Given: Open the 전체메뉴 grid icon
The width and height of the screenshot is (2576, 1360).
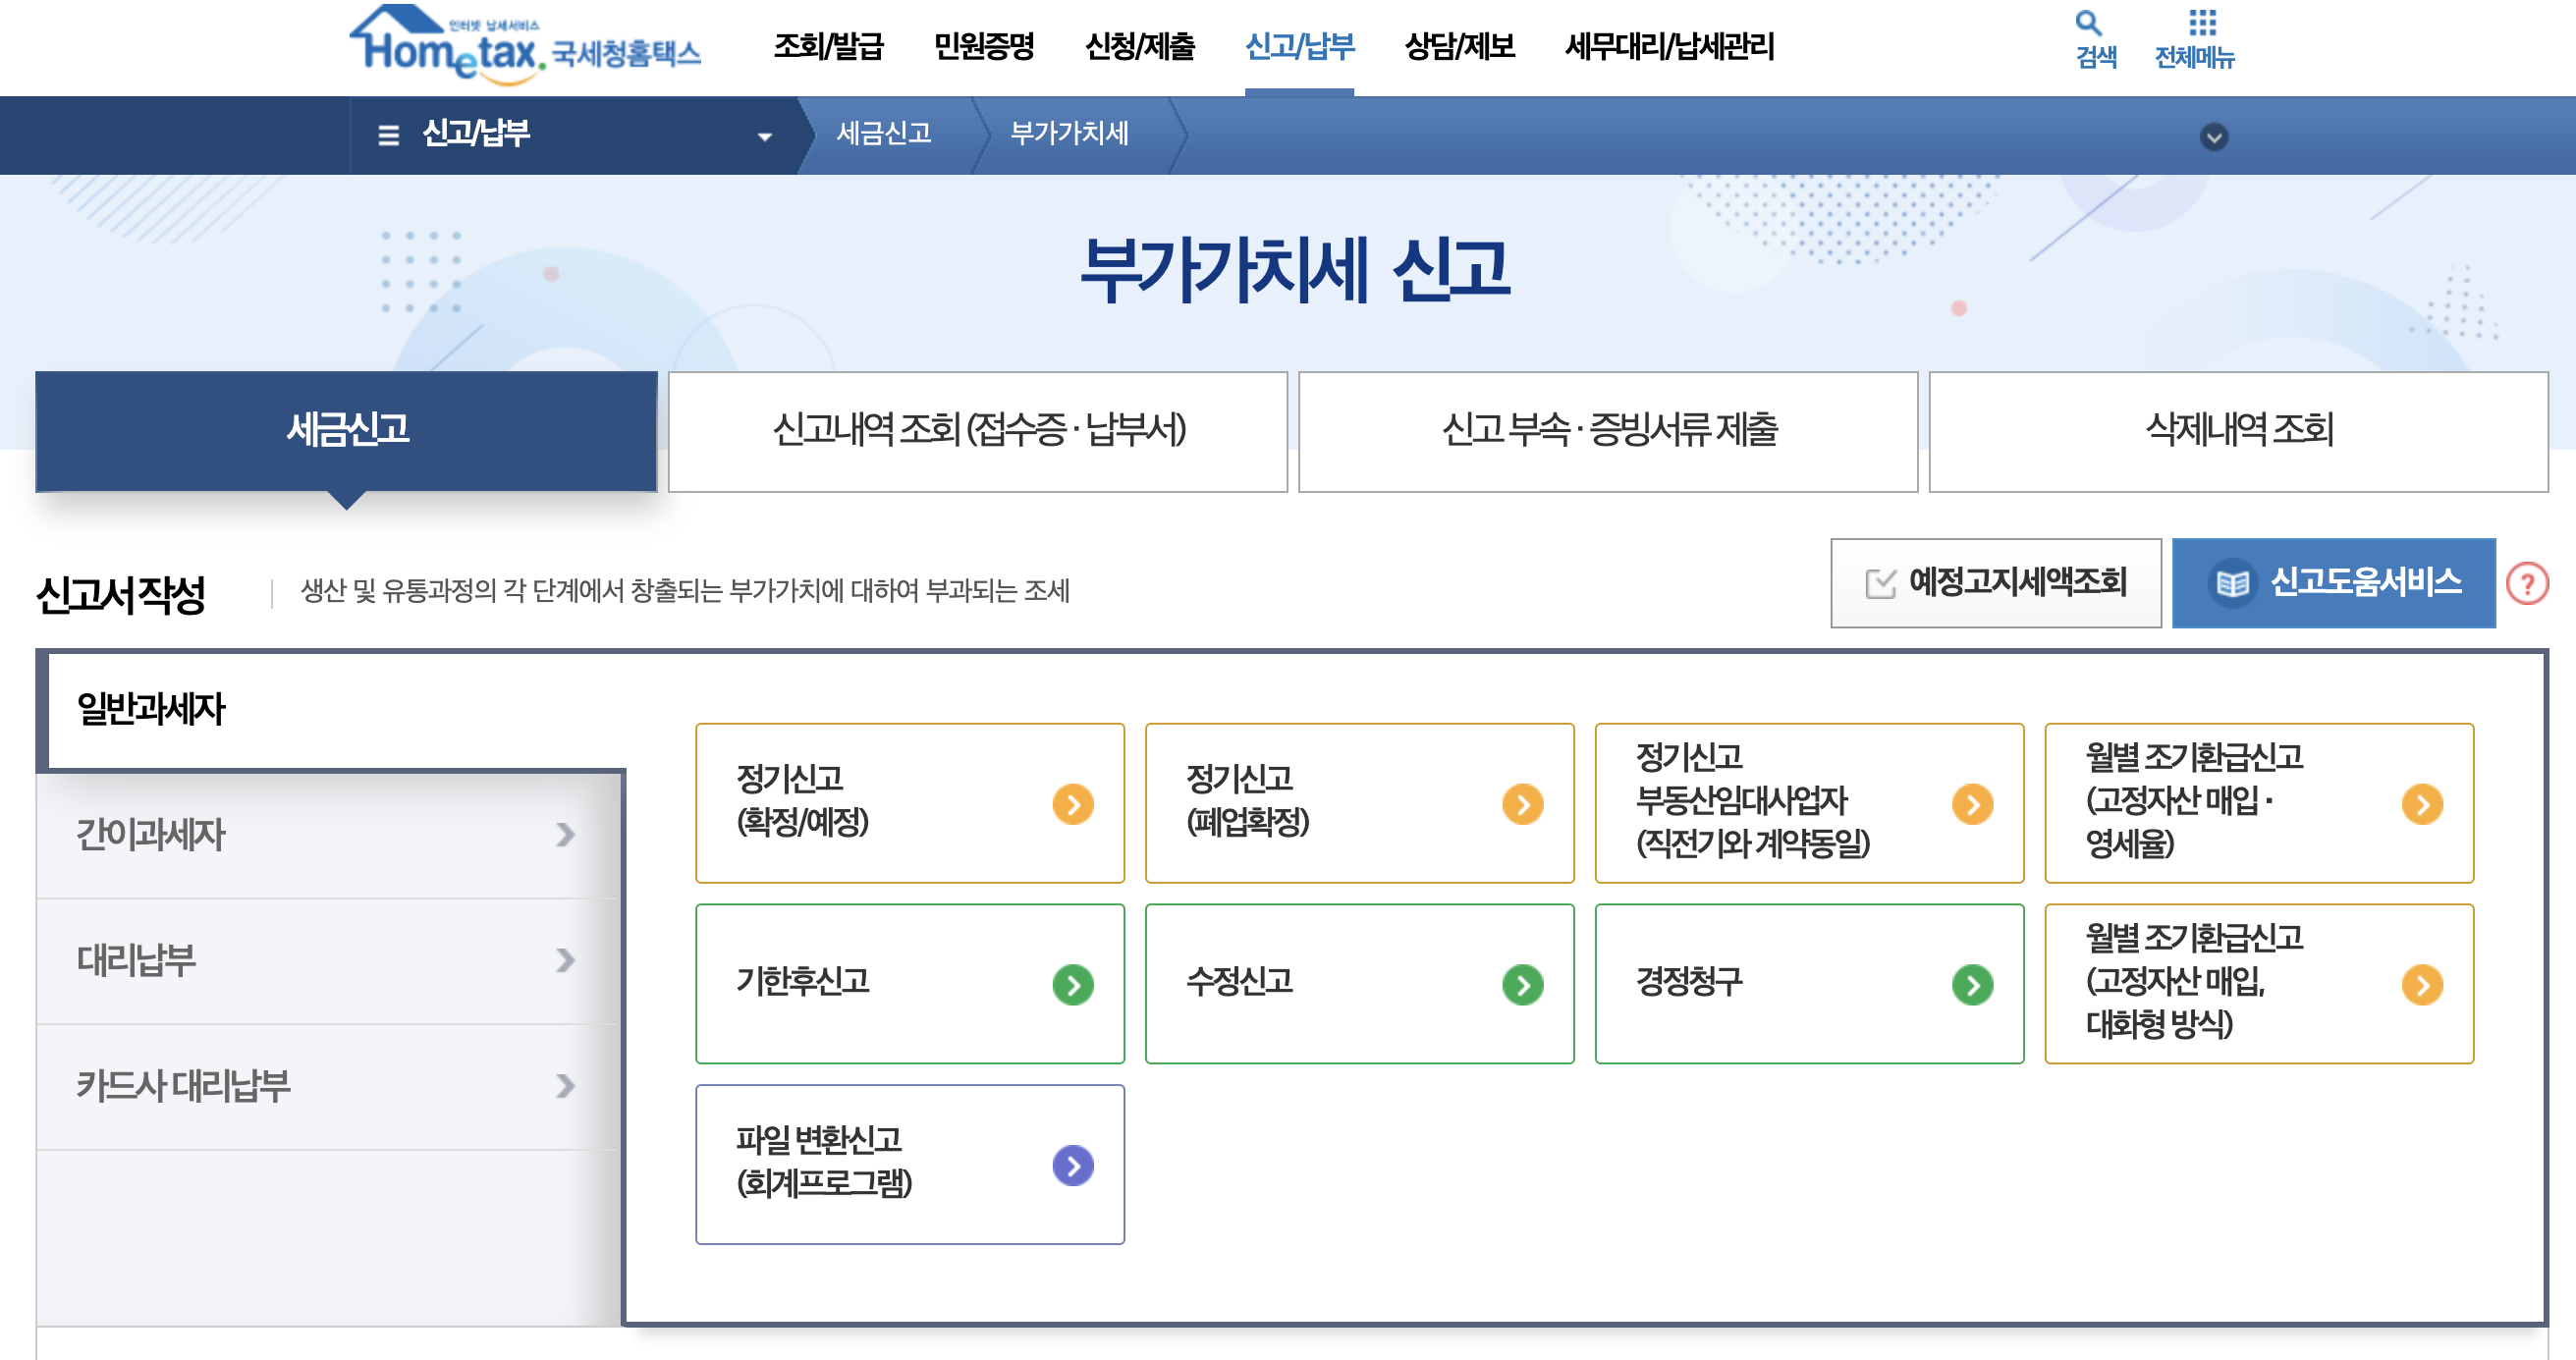Looking at the screenshot, I should (x=2201, y=24).
